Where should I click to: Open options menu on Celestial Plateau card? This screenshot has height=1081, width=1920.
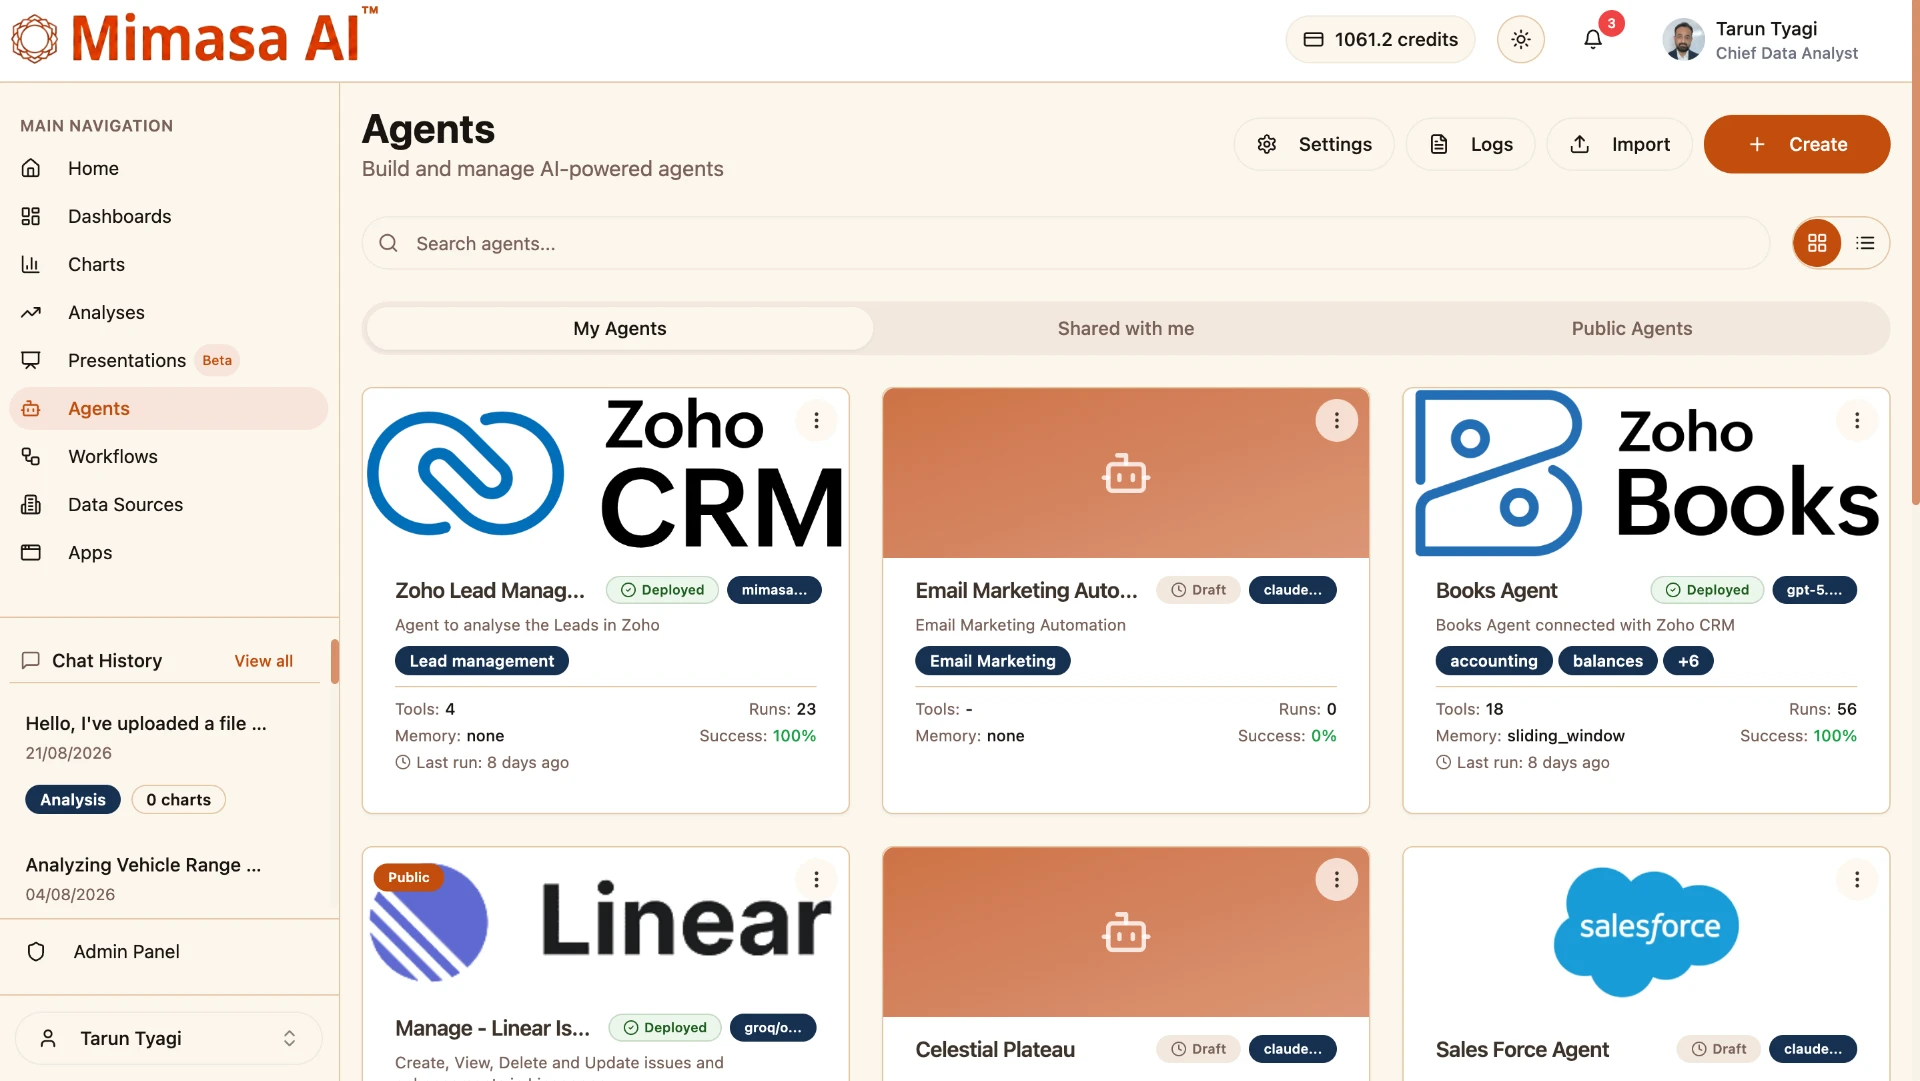pyautogui.click(x=1336, y=879)
